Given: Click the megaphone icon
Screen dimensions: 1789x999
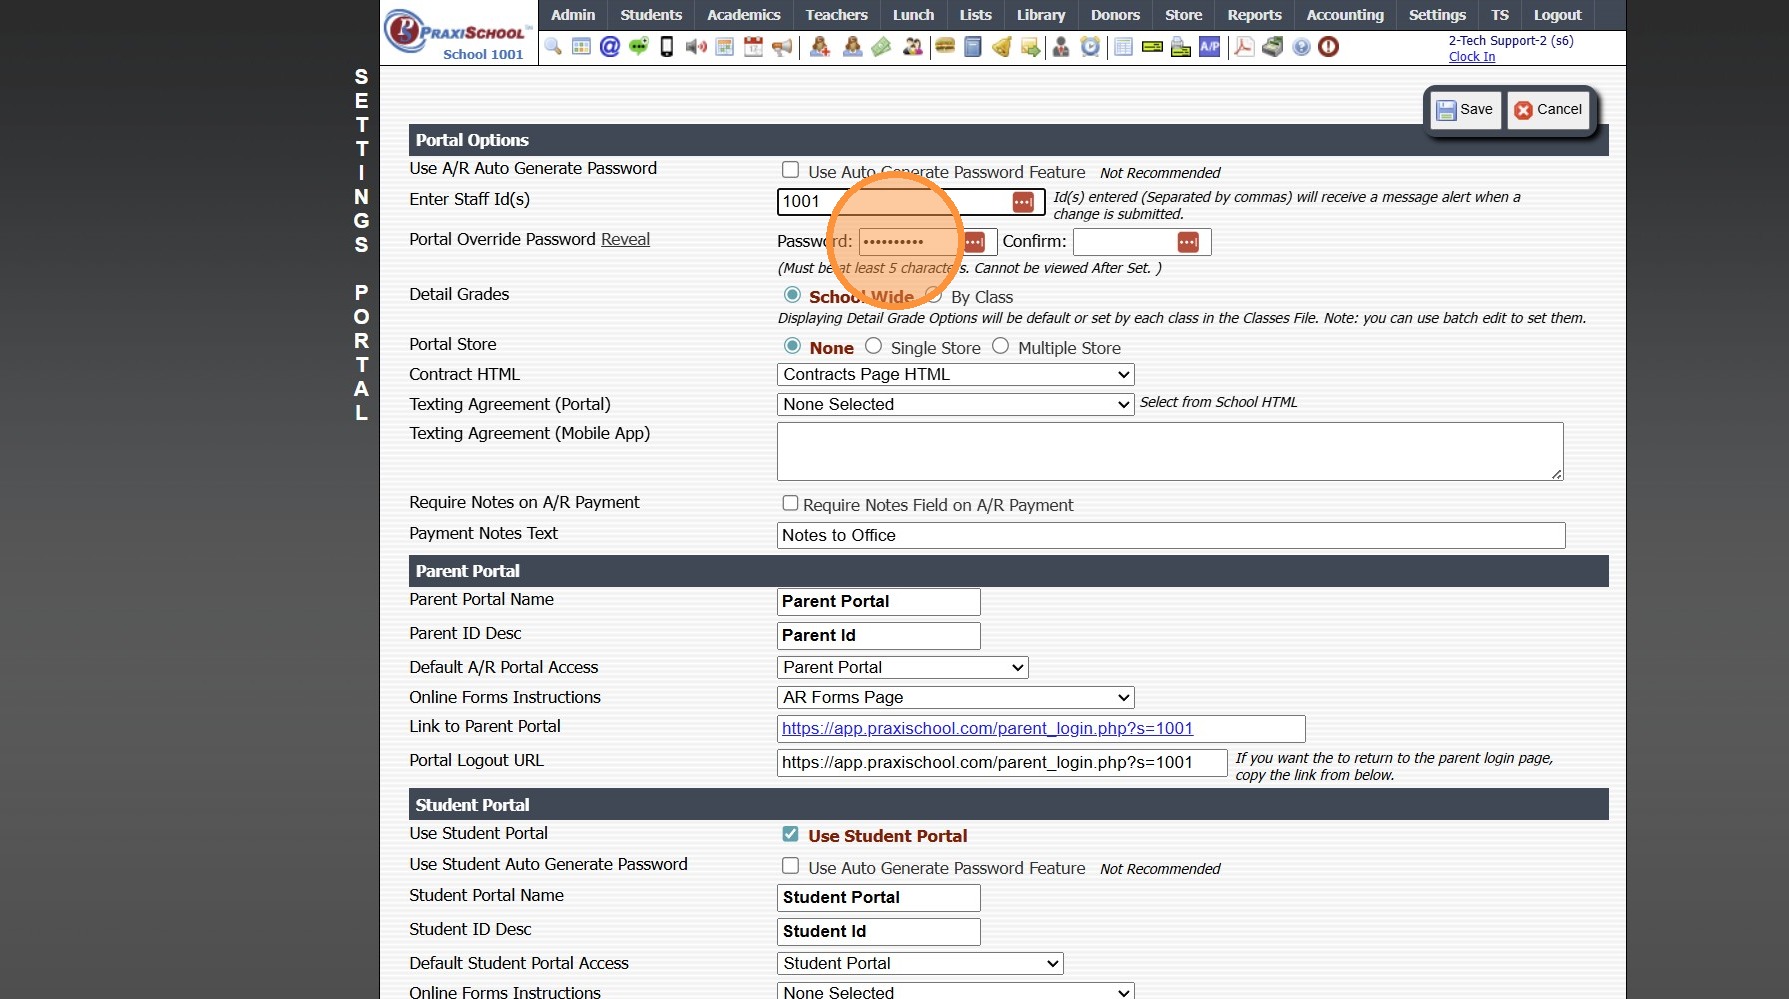Looking at the screenshot, I should 782,47.
